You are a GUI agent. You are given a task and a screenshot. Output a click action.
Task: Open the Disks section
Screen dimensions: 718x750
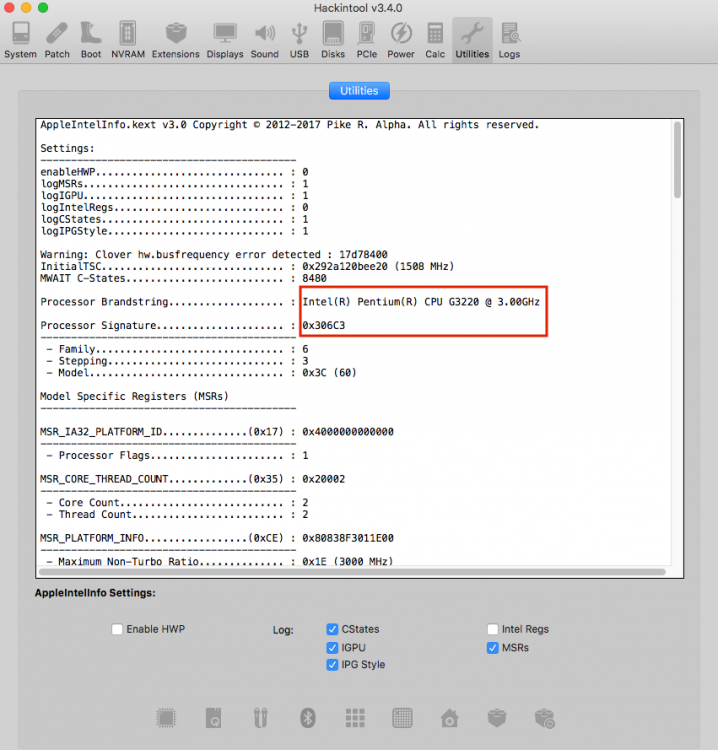pos(333,40)
